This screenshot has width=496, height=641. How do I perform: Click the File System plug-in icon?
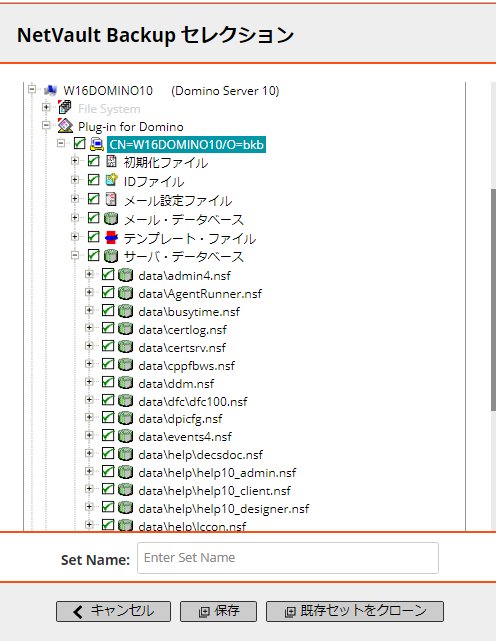point(65,108)
